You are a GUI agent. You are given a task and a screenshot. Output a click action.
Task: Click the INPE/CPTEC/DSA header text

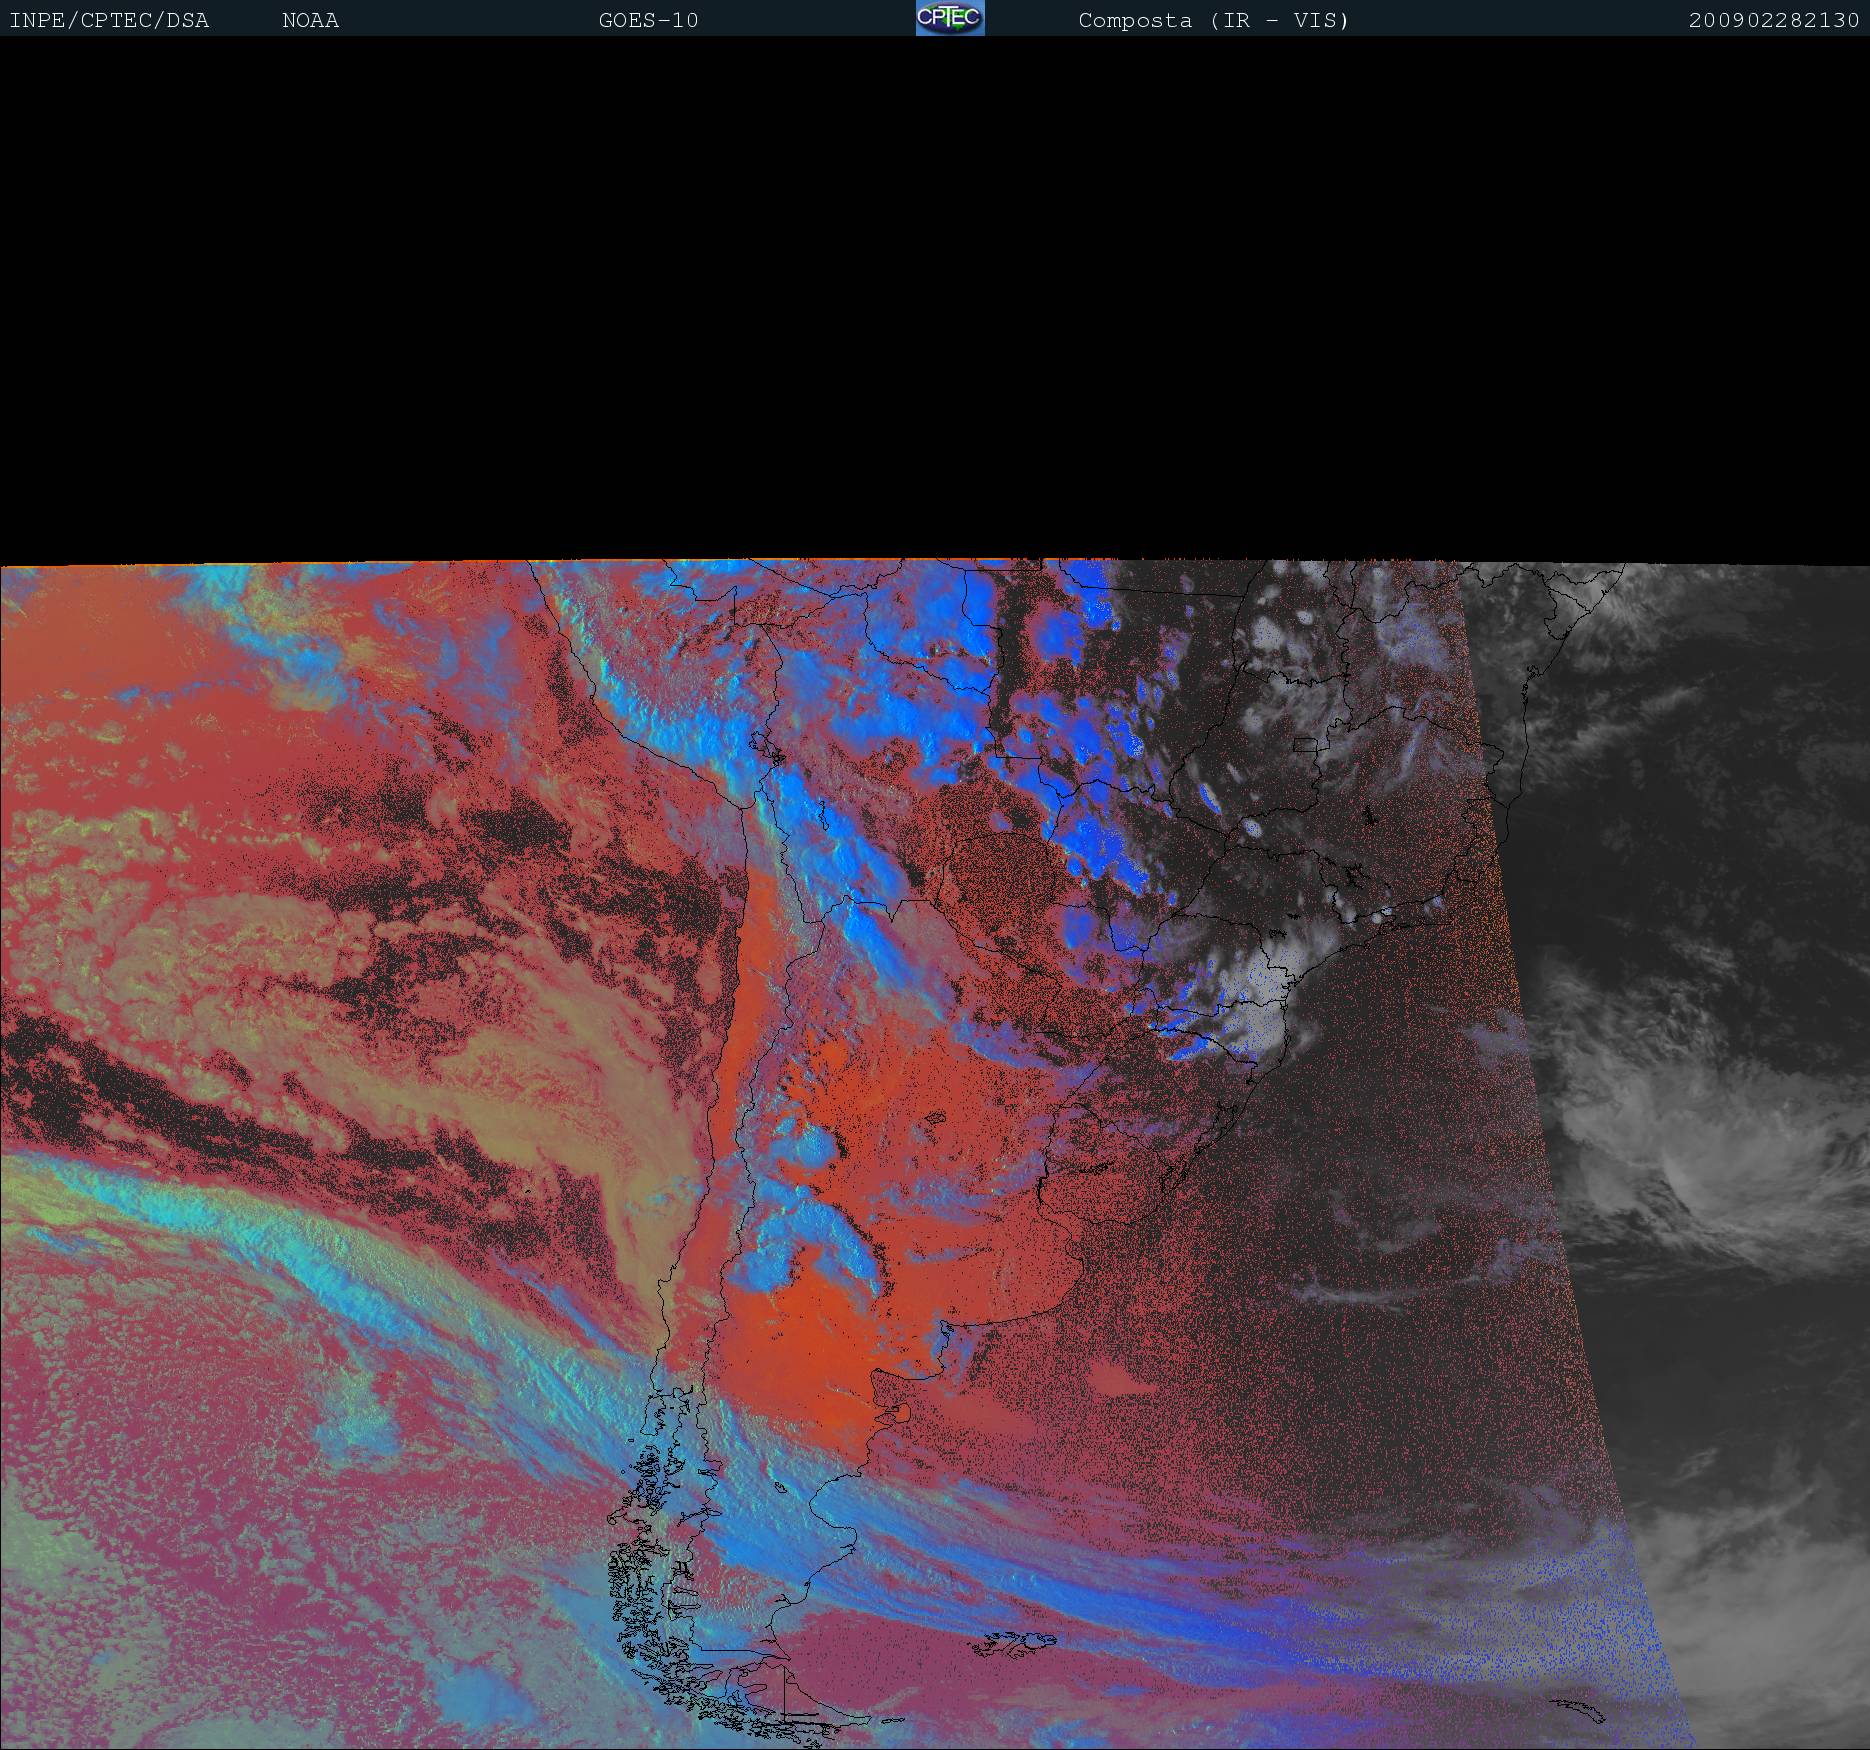(109, 21)
